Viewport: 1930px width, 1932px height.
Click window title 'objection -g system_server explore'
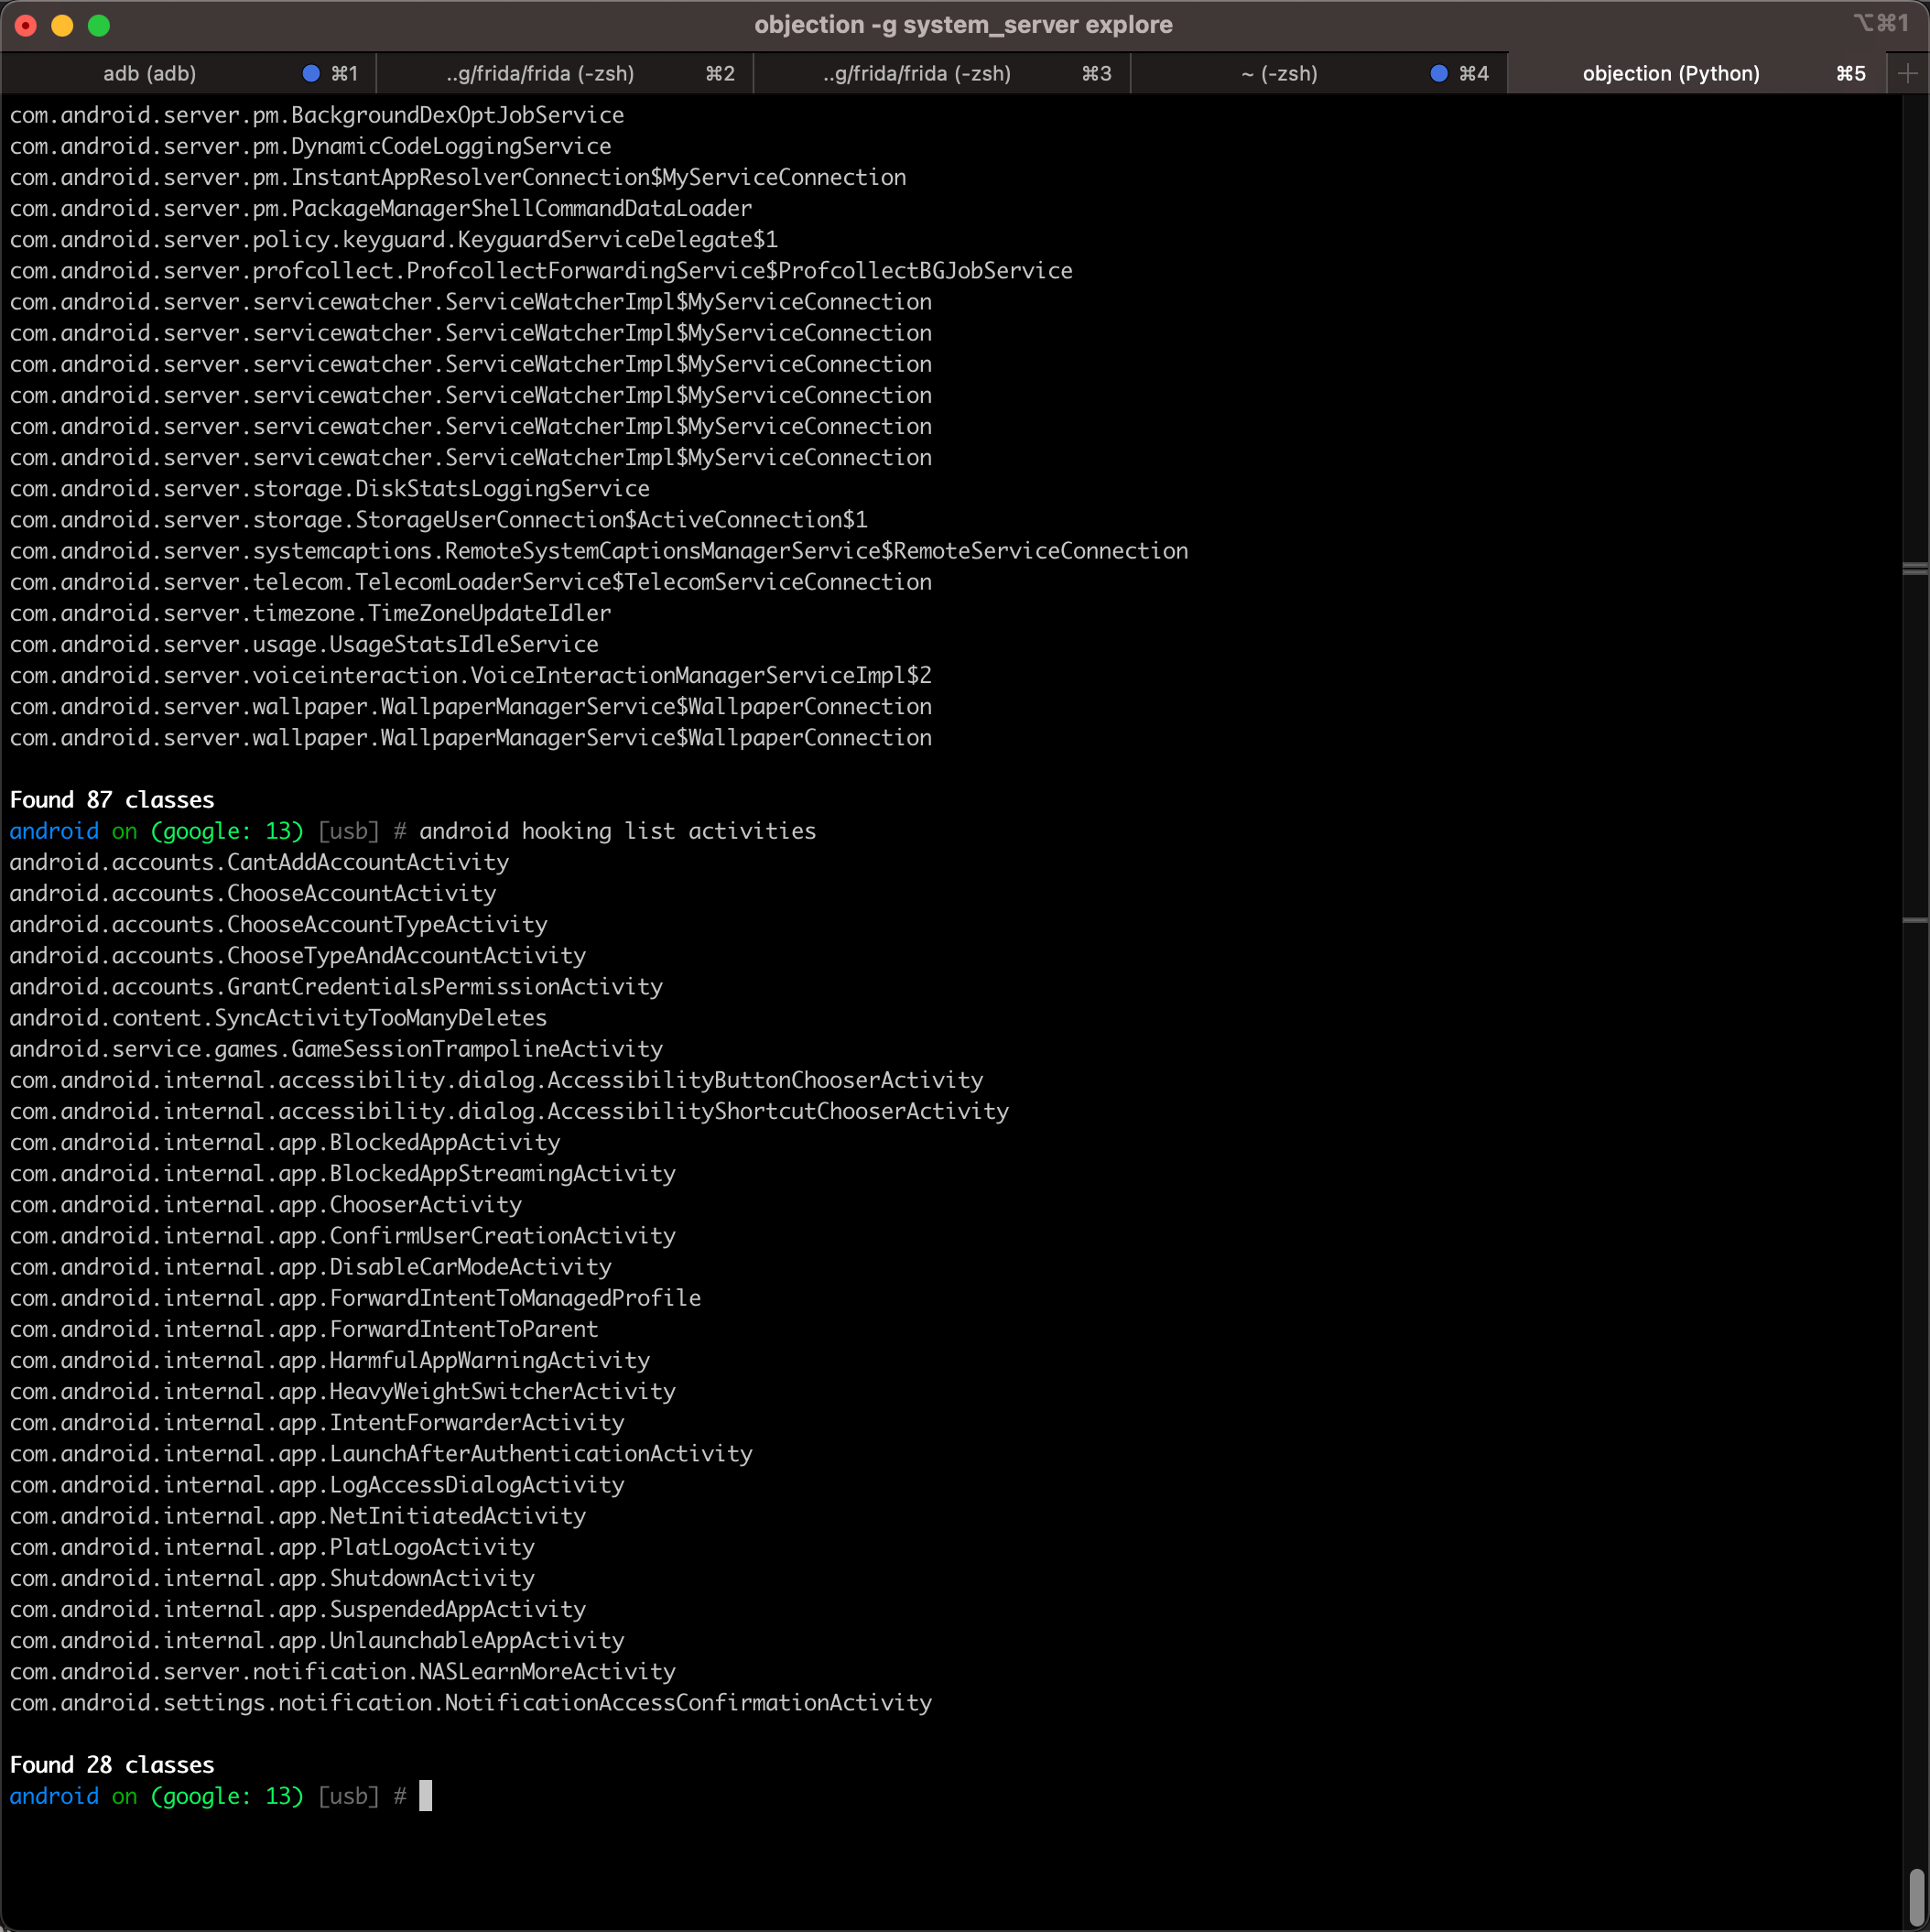tap(963, 25)
